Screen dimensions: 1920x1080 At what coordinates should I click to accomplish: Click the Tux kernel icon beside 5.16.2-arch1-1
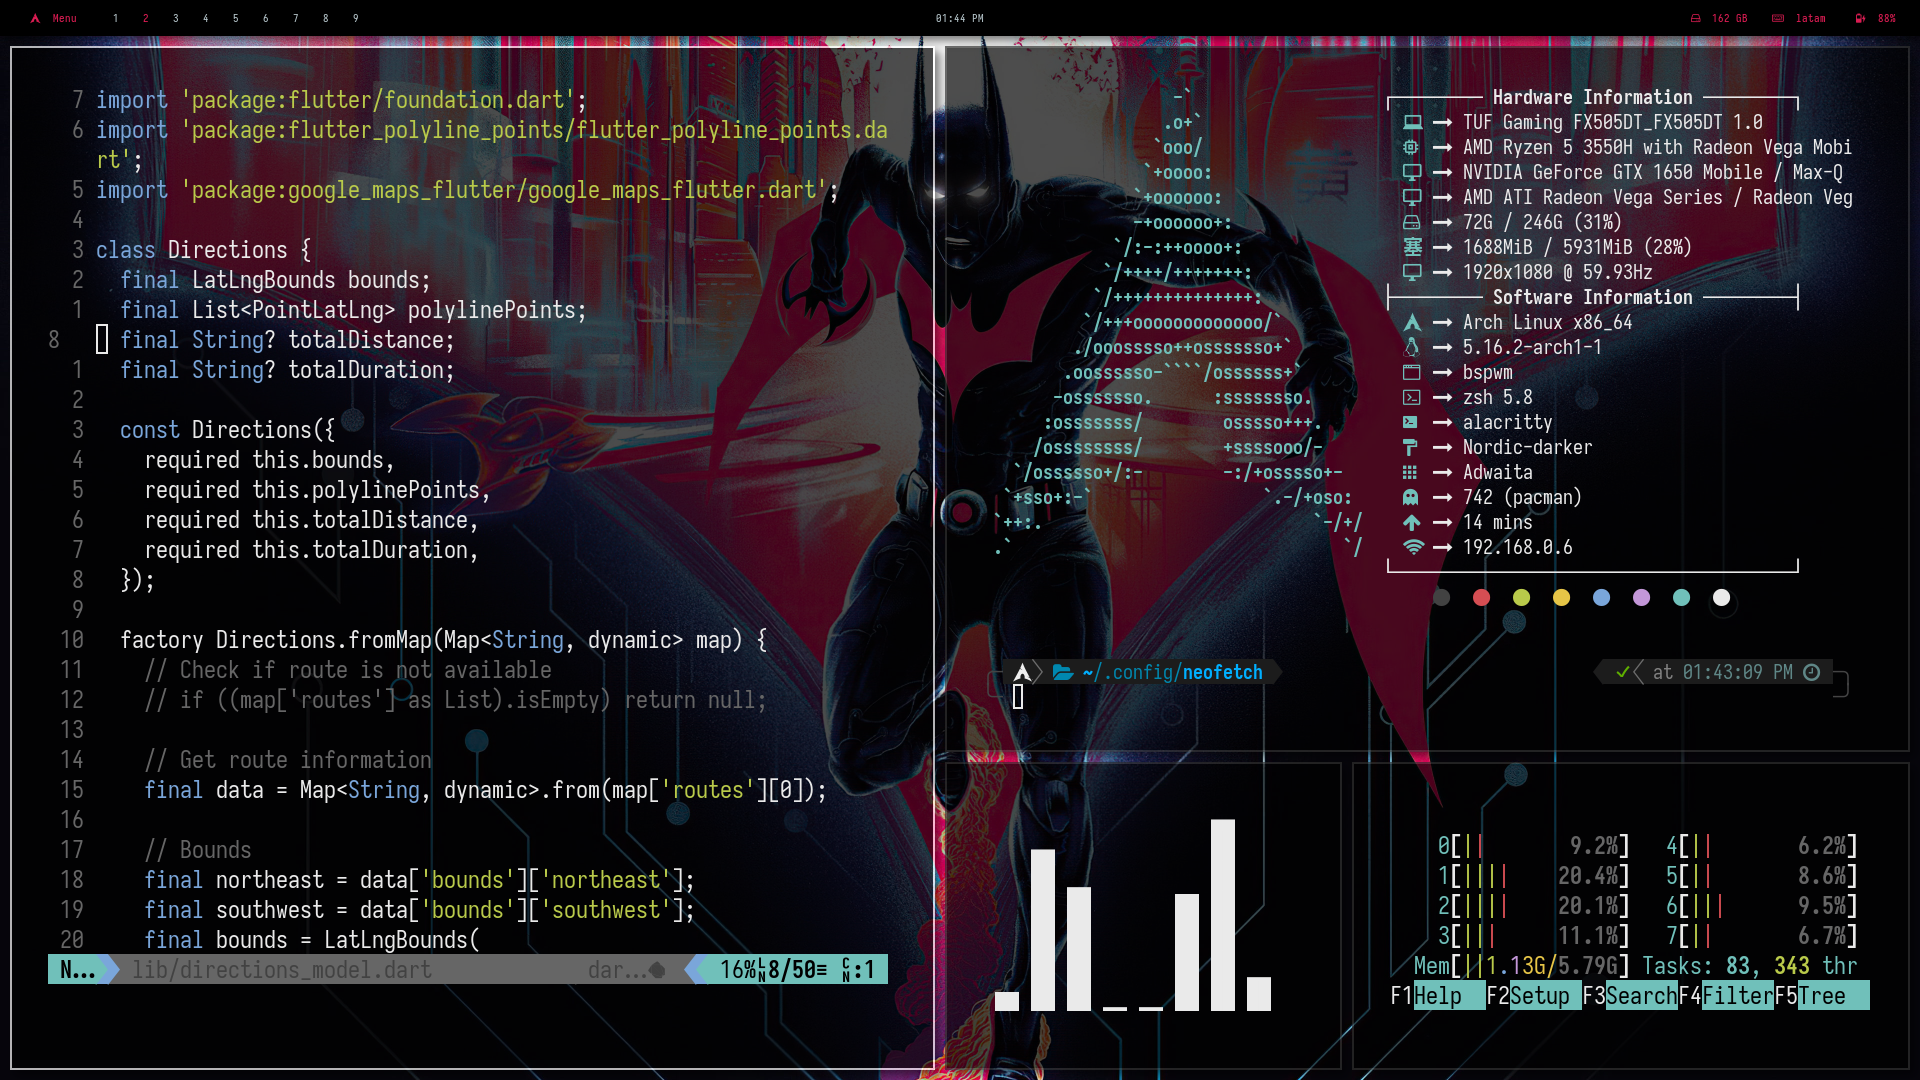click(1412, 347)
